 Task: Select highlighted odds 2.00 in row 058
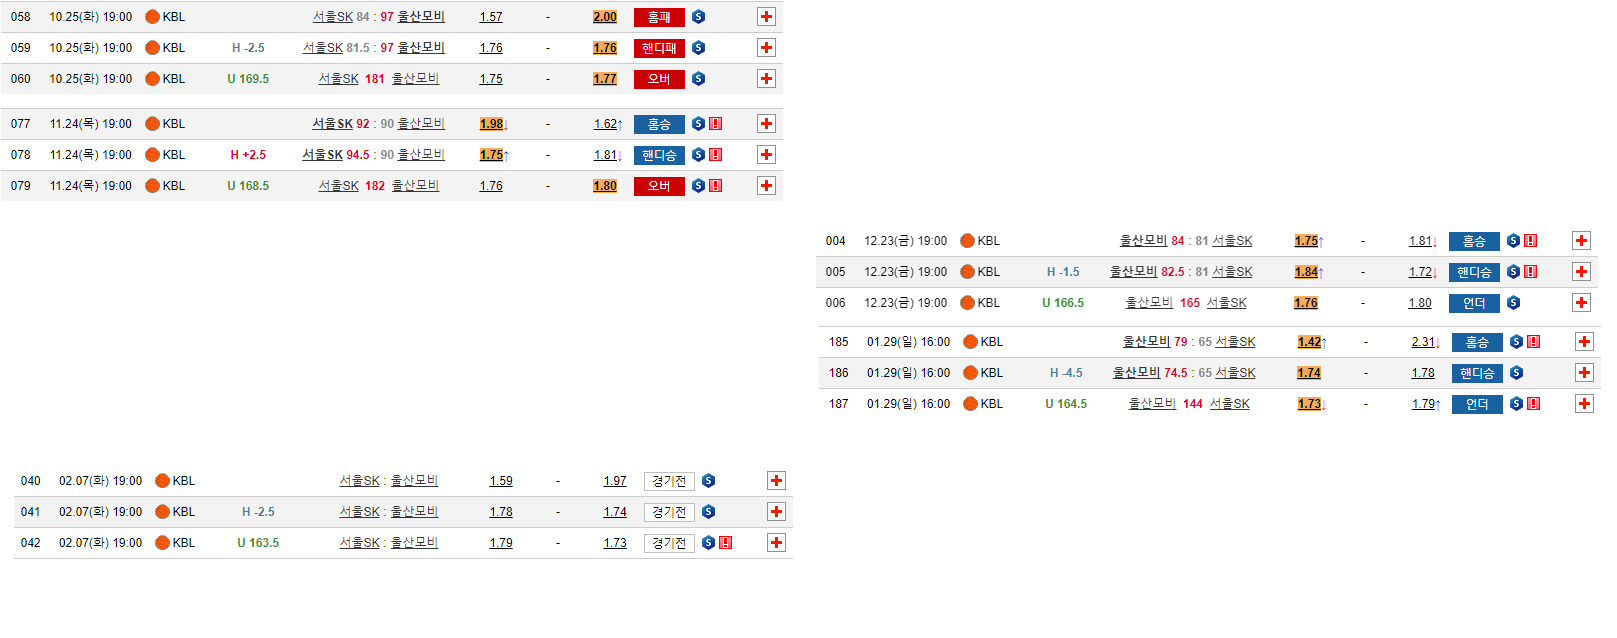pos(604,17)
